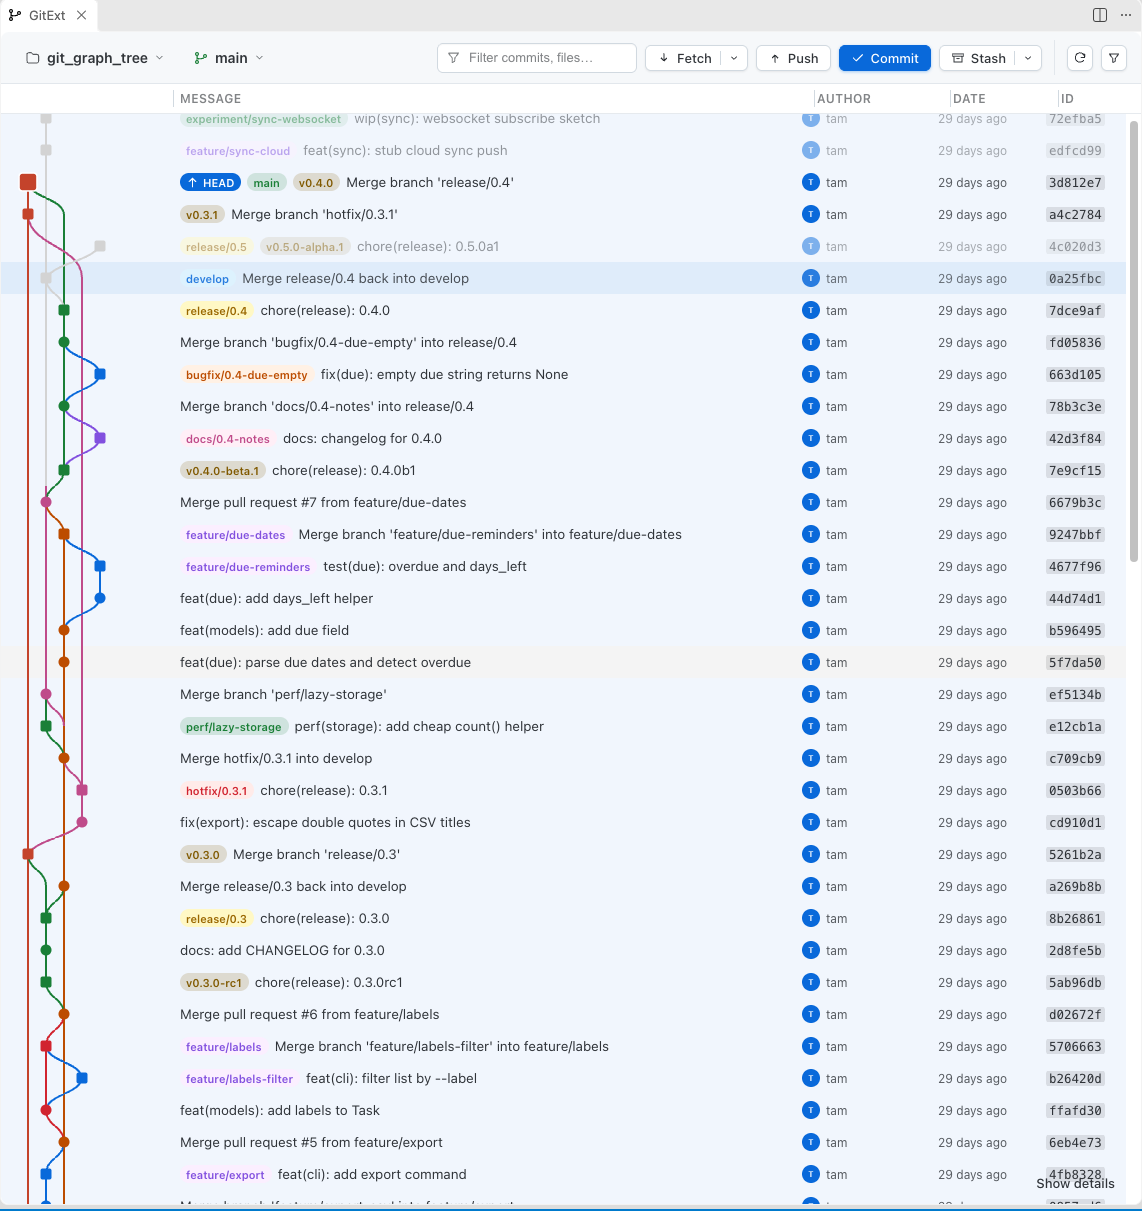Click the docs/0.4-notes branch label
Screen dimensions: 1142x1211
tap(228, 439)
